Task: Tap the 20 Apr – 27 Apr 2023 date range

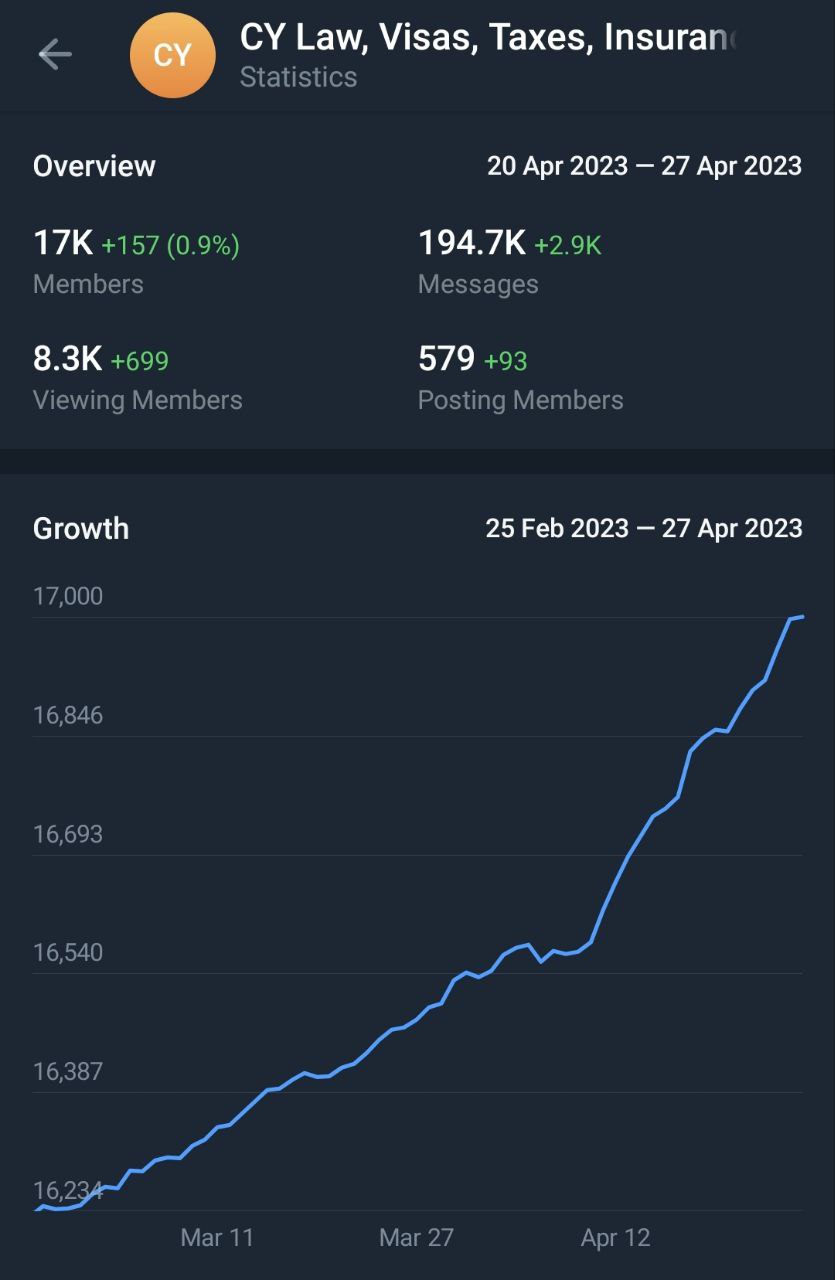Action: [x=644, y=166]
